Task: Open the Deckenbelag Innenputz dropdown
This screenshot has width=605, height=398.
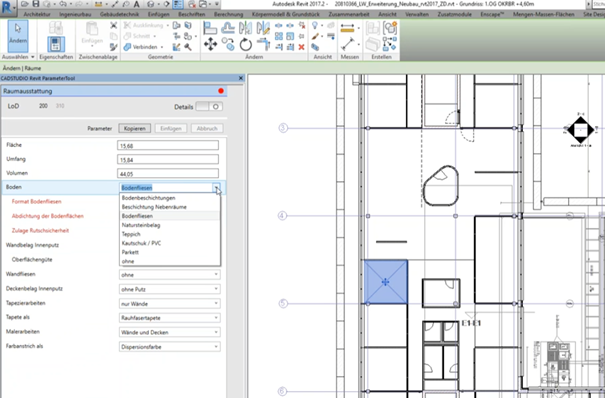Action: tap(170, 289)
